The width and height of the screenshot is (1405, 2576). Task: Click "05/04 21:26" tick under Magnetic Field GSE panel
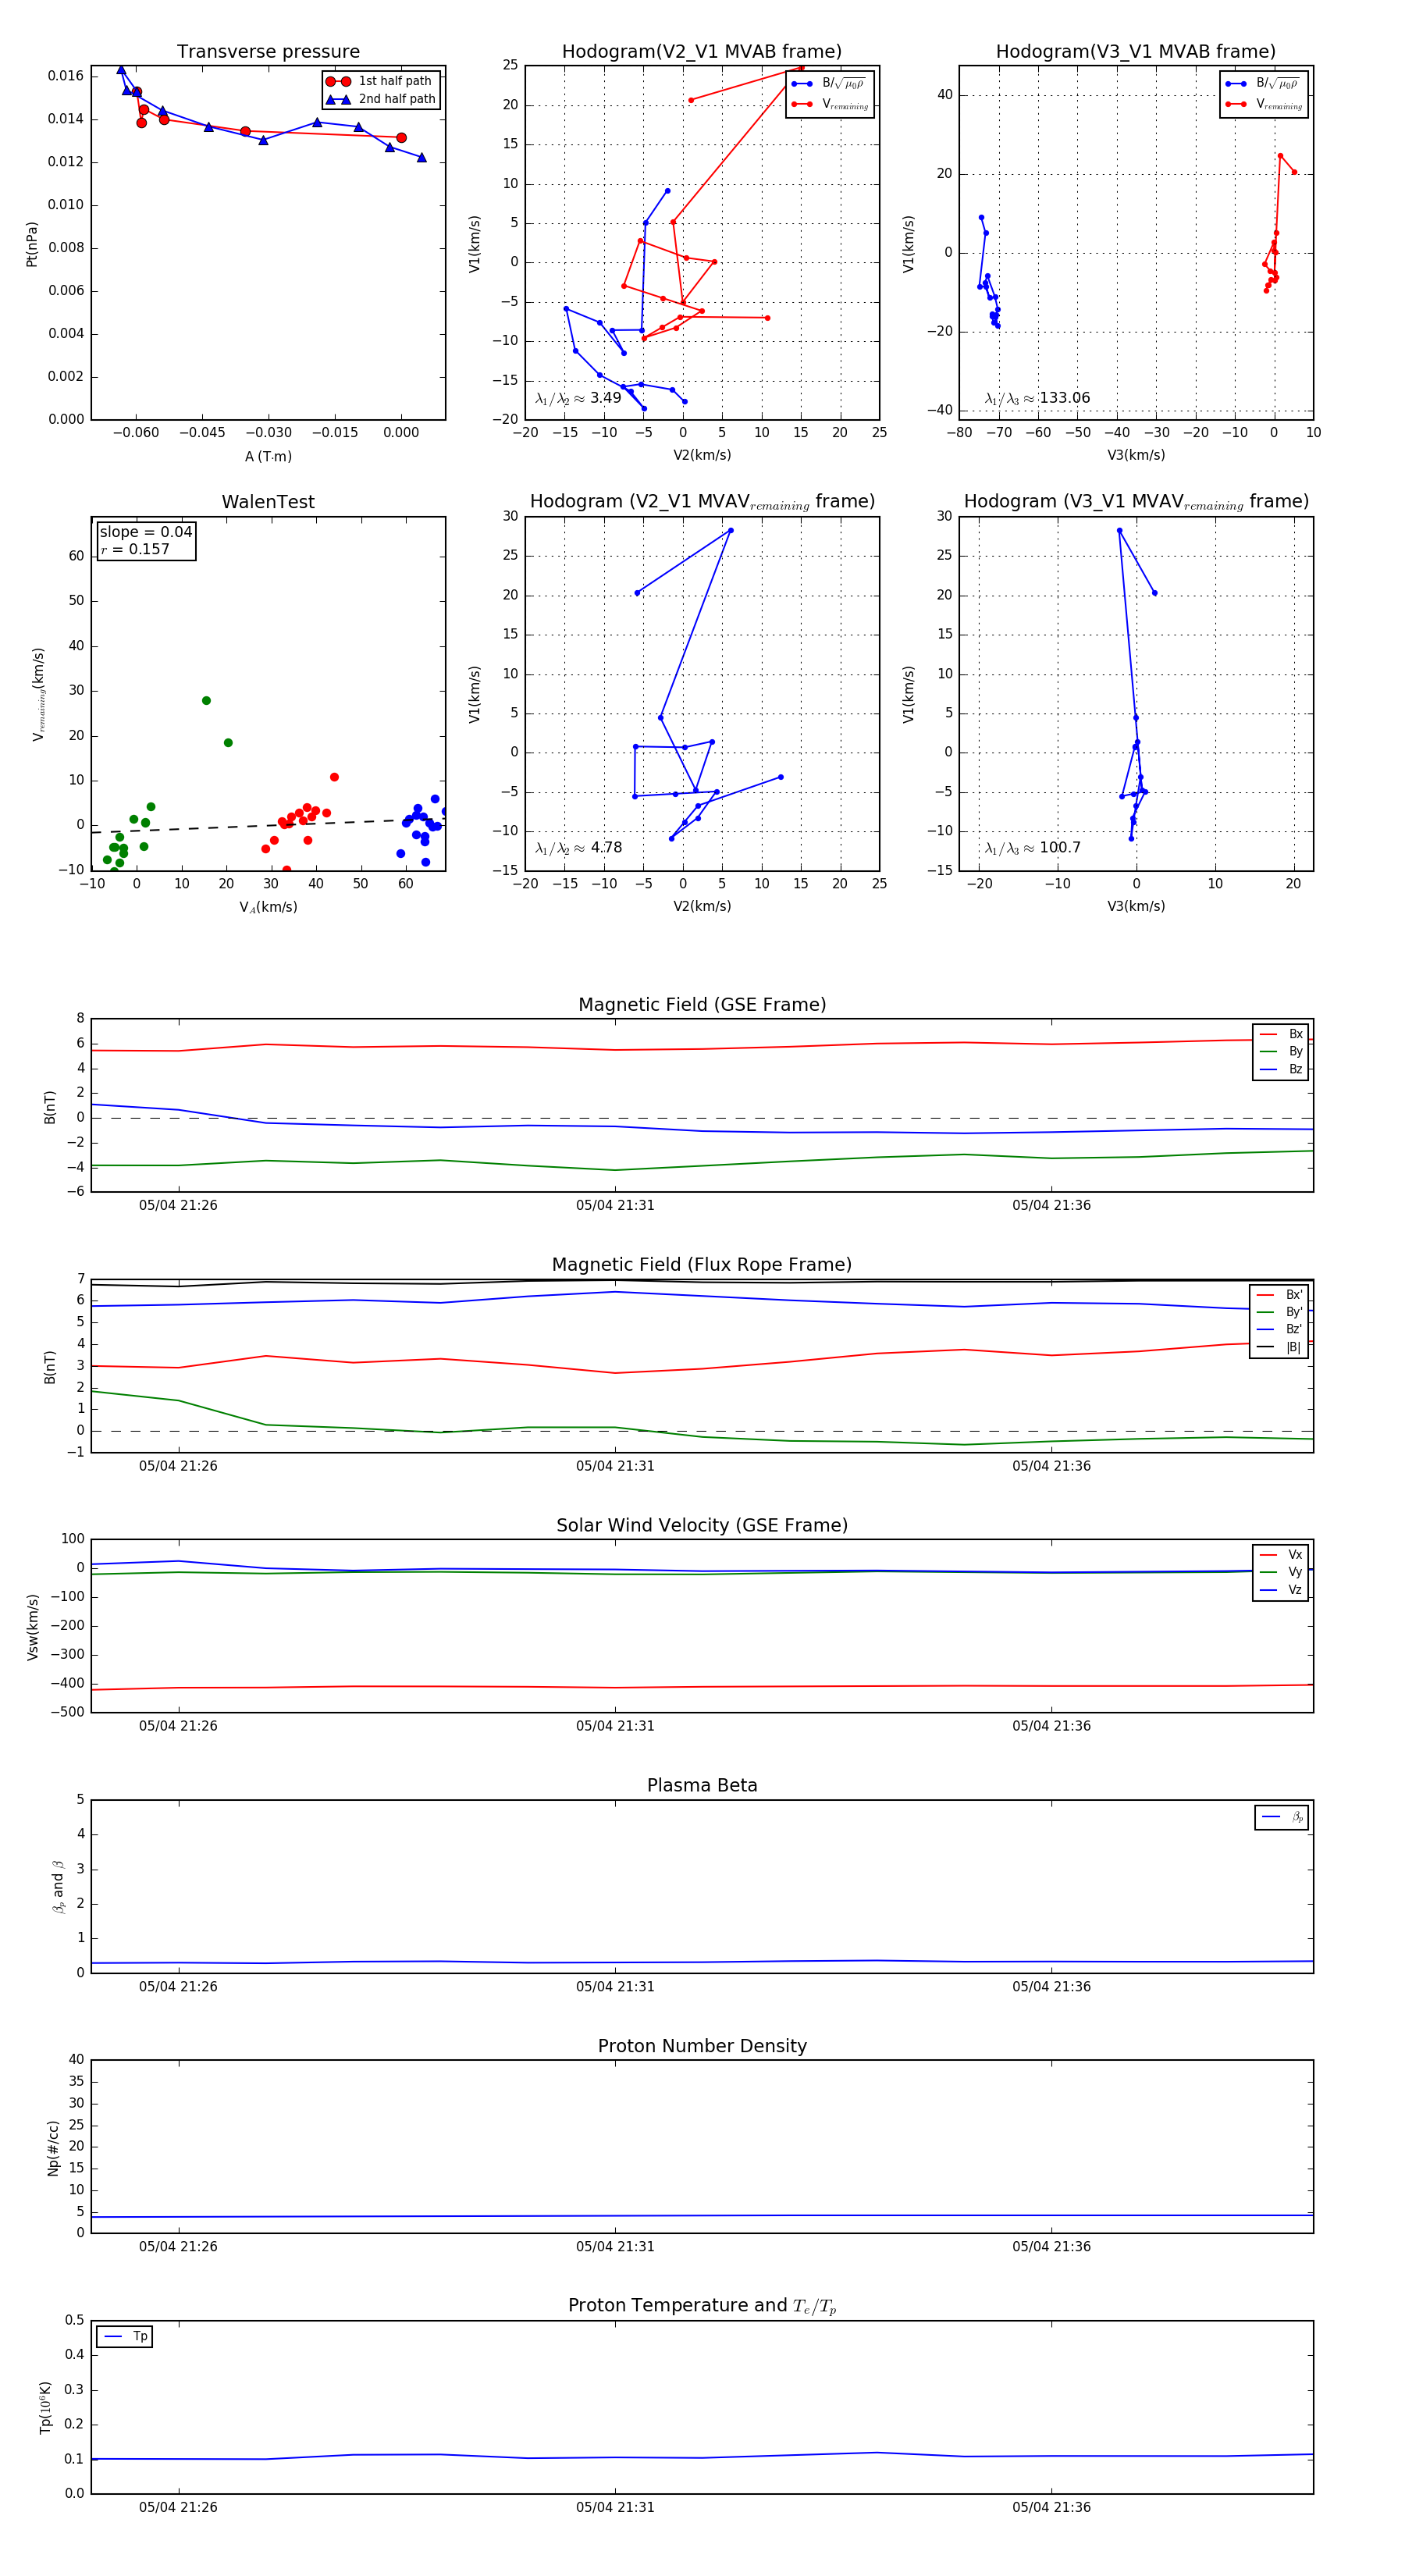(x=178, y=1205)
